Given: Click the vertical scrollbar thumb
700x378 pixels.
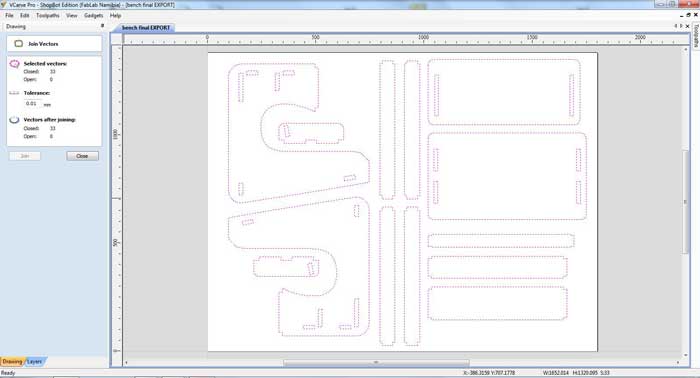Looking at the screenshot, I should pyautogui.click(x=686, y=202).
